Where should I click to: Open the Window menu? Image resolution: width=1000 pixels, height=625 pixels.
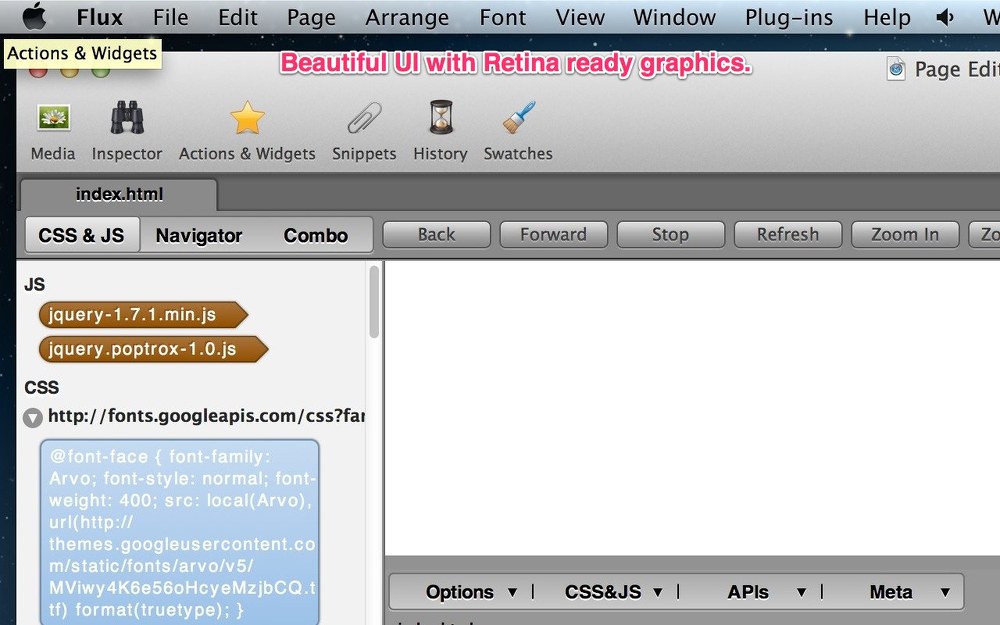[x=674, y=17]
